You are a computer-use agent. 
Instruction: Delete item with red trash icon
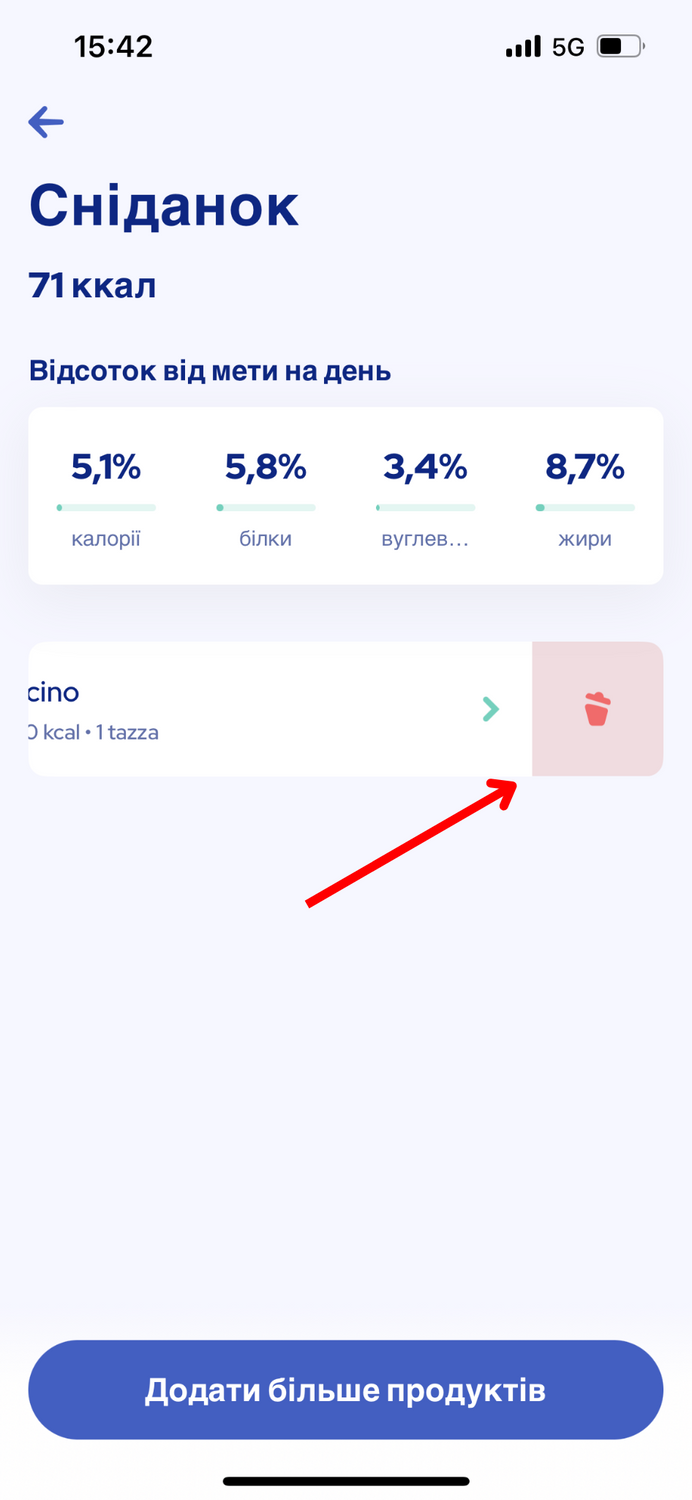597,709
